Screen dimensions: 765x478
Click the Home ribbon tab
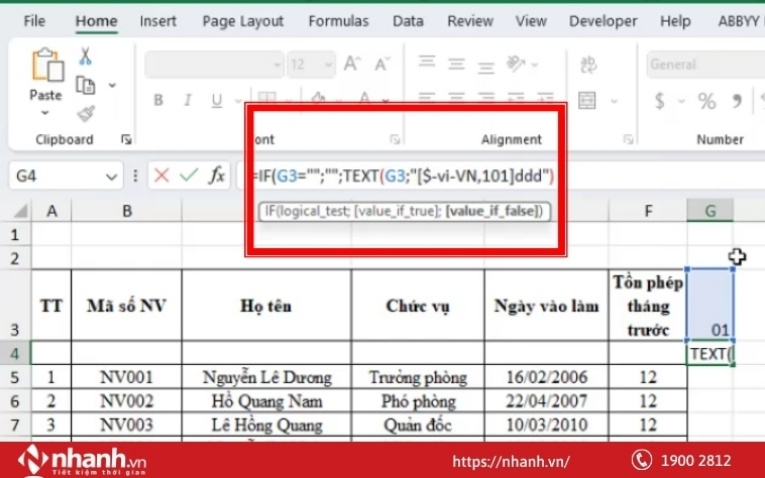click(96, 21)
